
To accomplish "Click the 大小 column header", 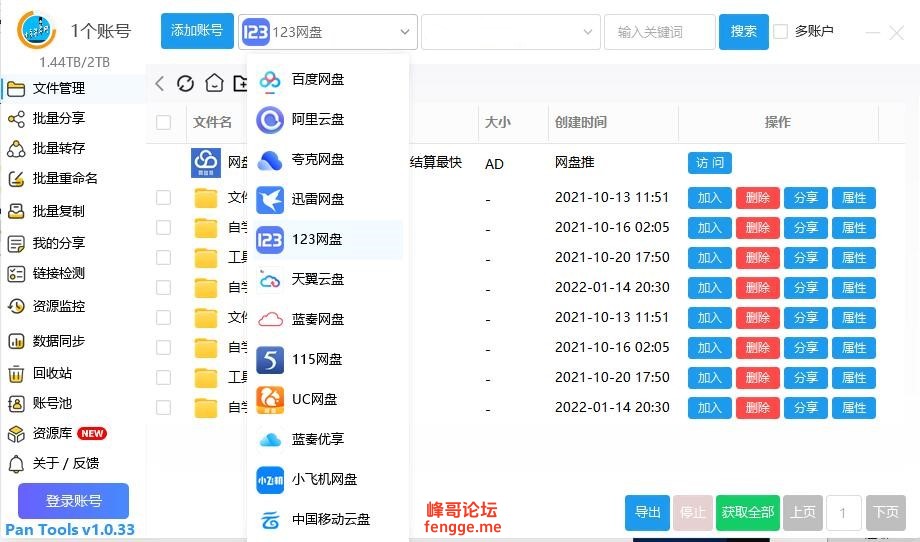I will coord(498,123).
